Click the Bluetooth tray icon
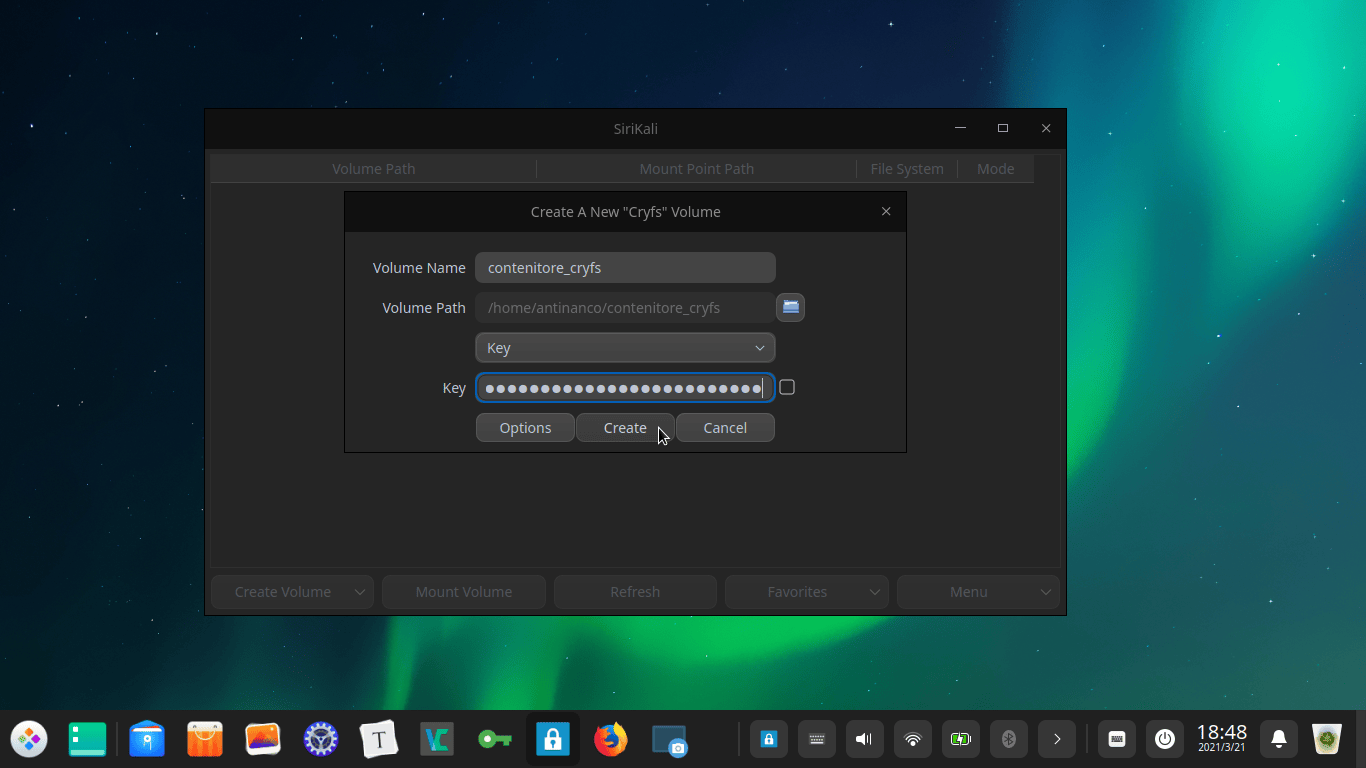The width and height of the screenshot is (1366, 768). point(1009,740)
